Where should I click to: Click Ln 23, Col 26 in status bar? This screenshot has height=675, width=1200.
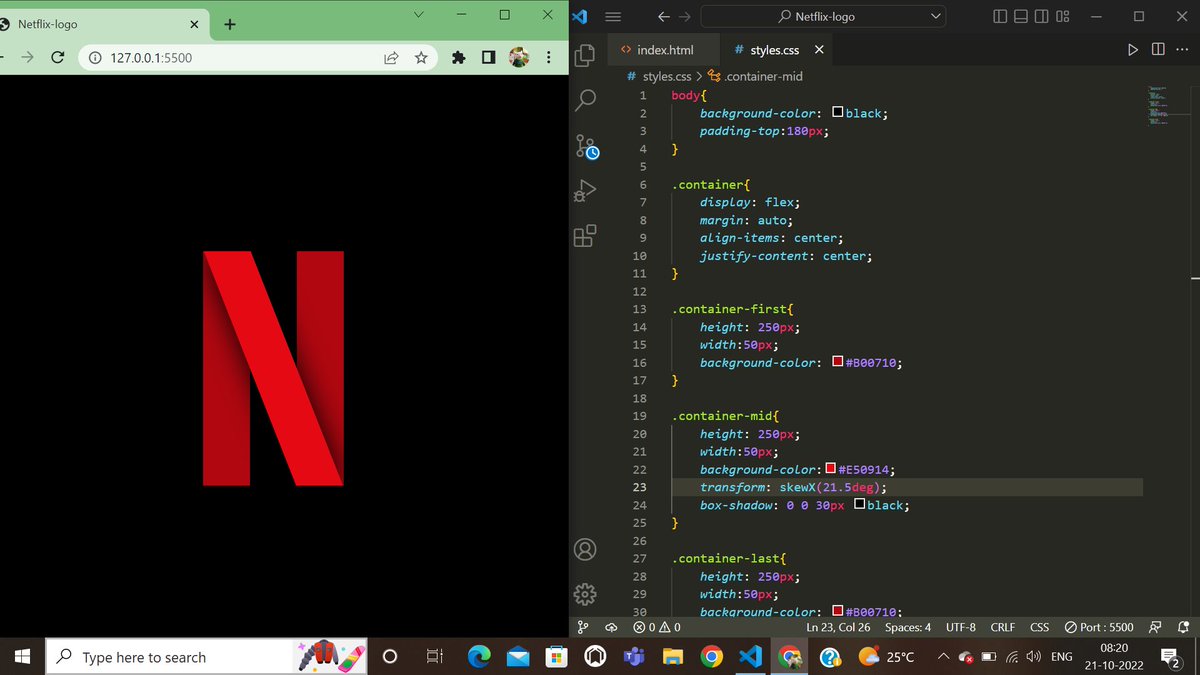click(838, 627)
